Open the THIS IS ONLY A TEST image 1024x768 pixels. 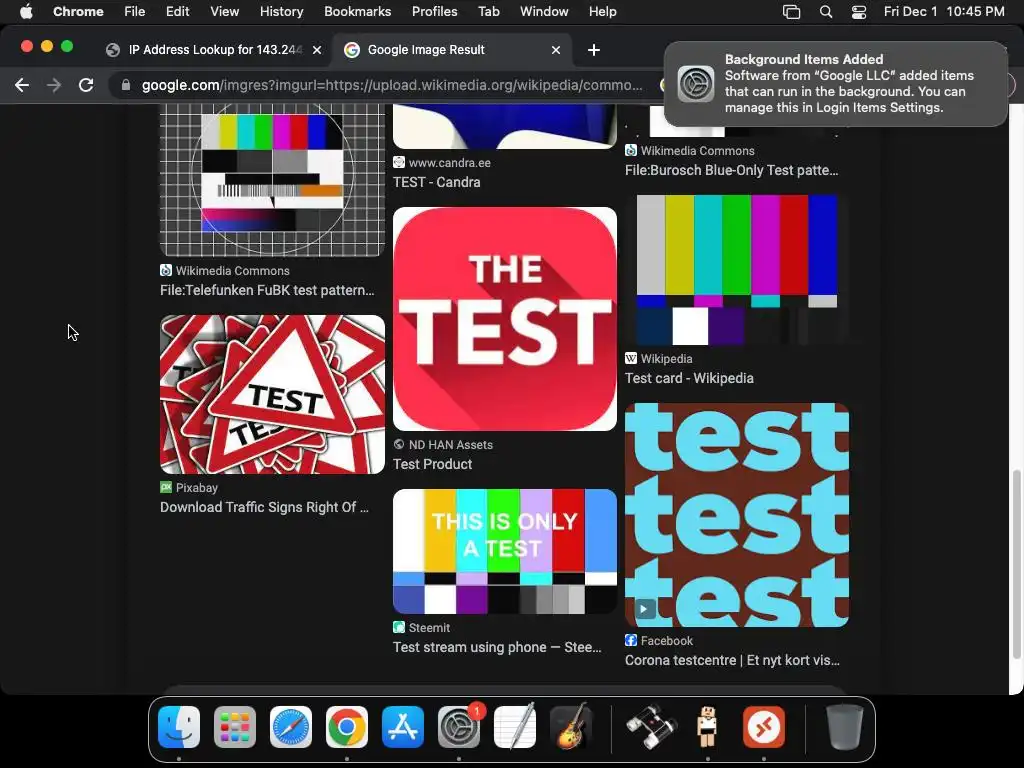point(505,551)
